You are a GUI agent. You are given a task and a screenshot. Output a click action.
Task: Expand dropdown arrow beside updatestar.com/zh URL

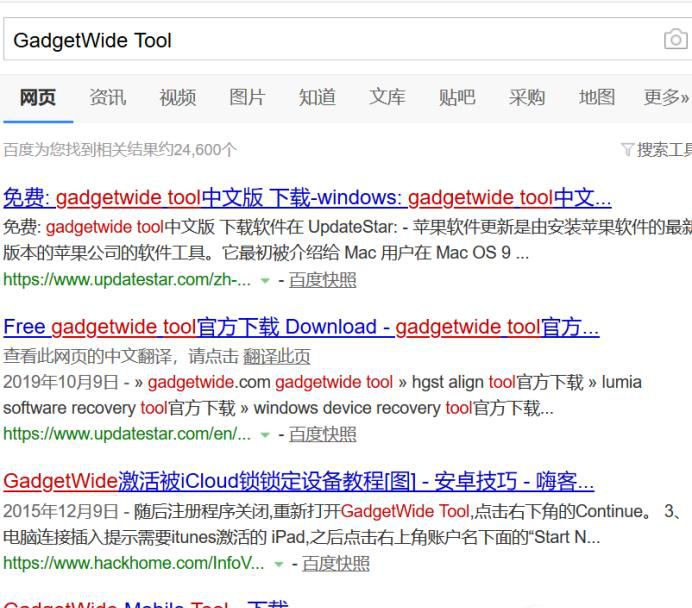pos(265,281)
